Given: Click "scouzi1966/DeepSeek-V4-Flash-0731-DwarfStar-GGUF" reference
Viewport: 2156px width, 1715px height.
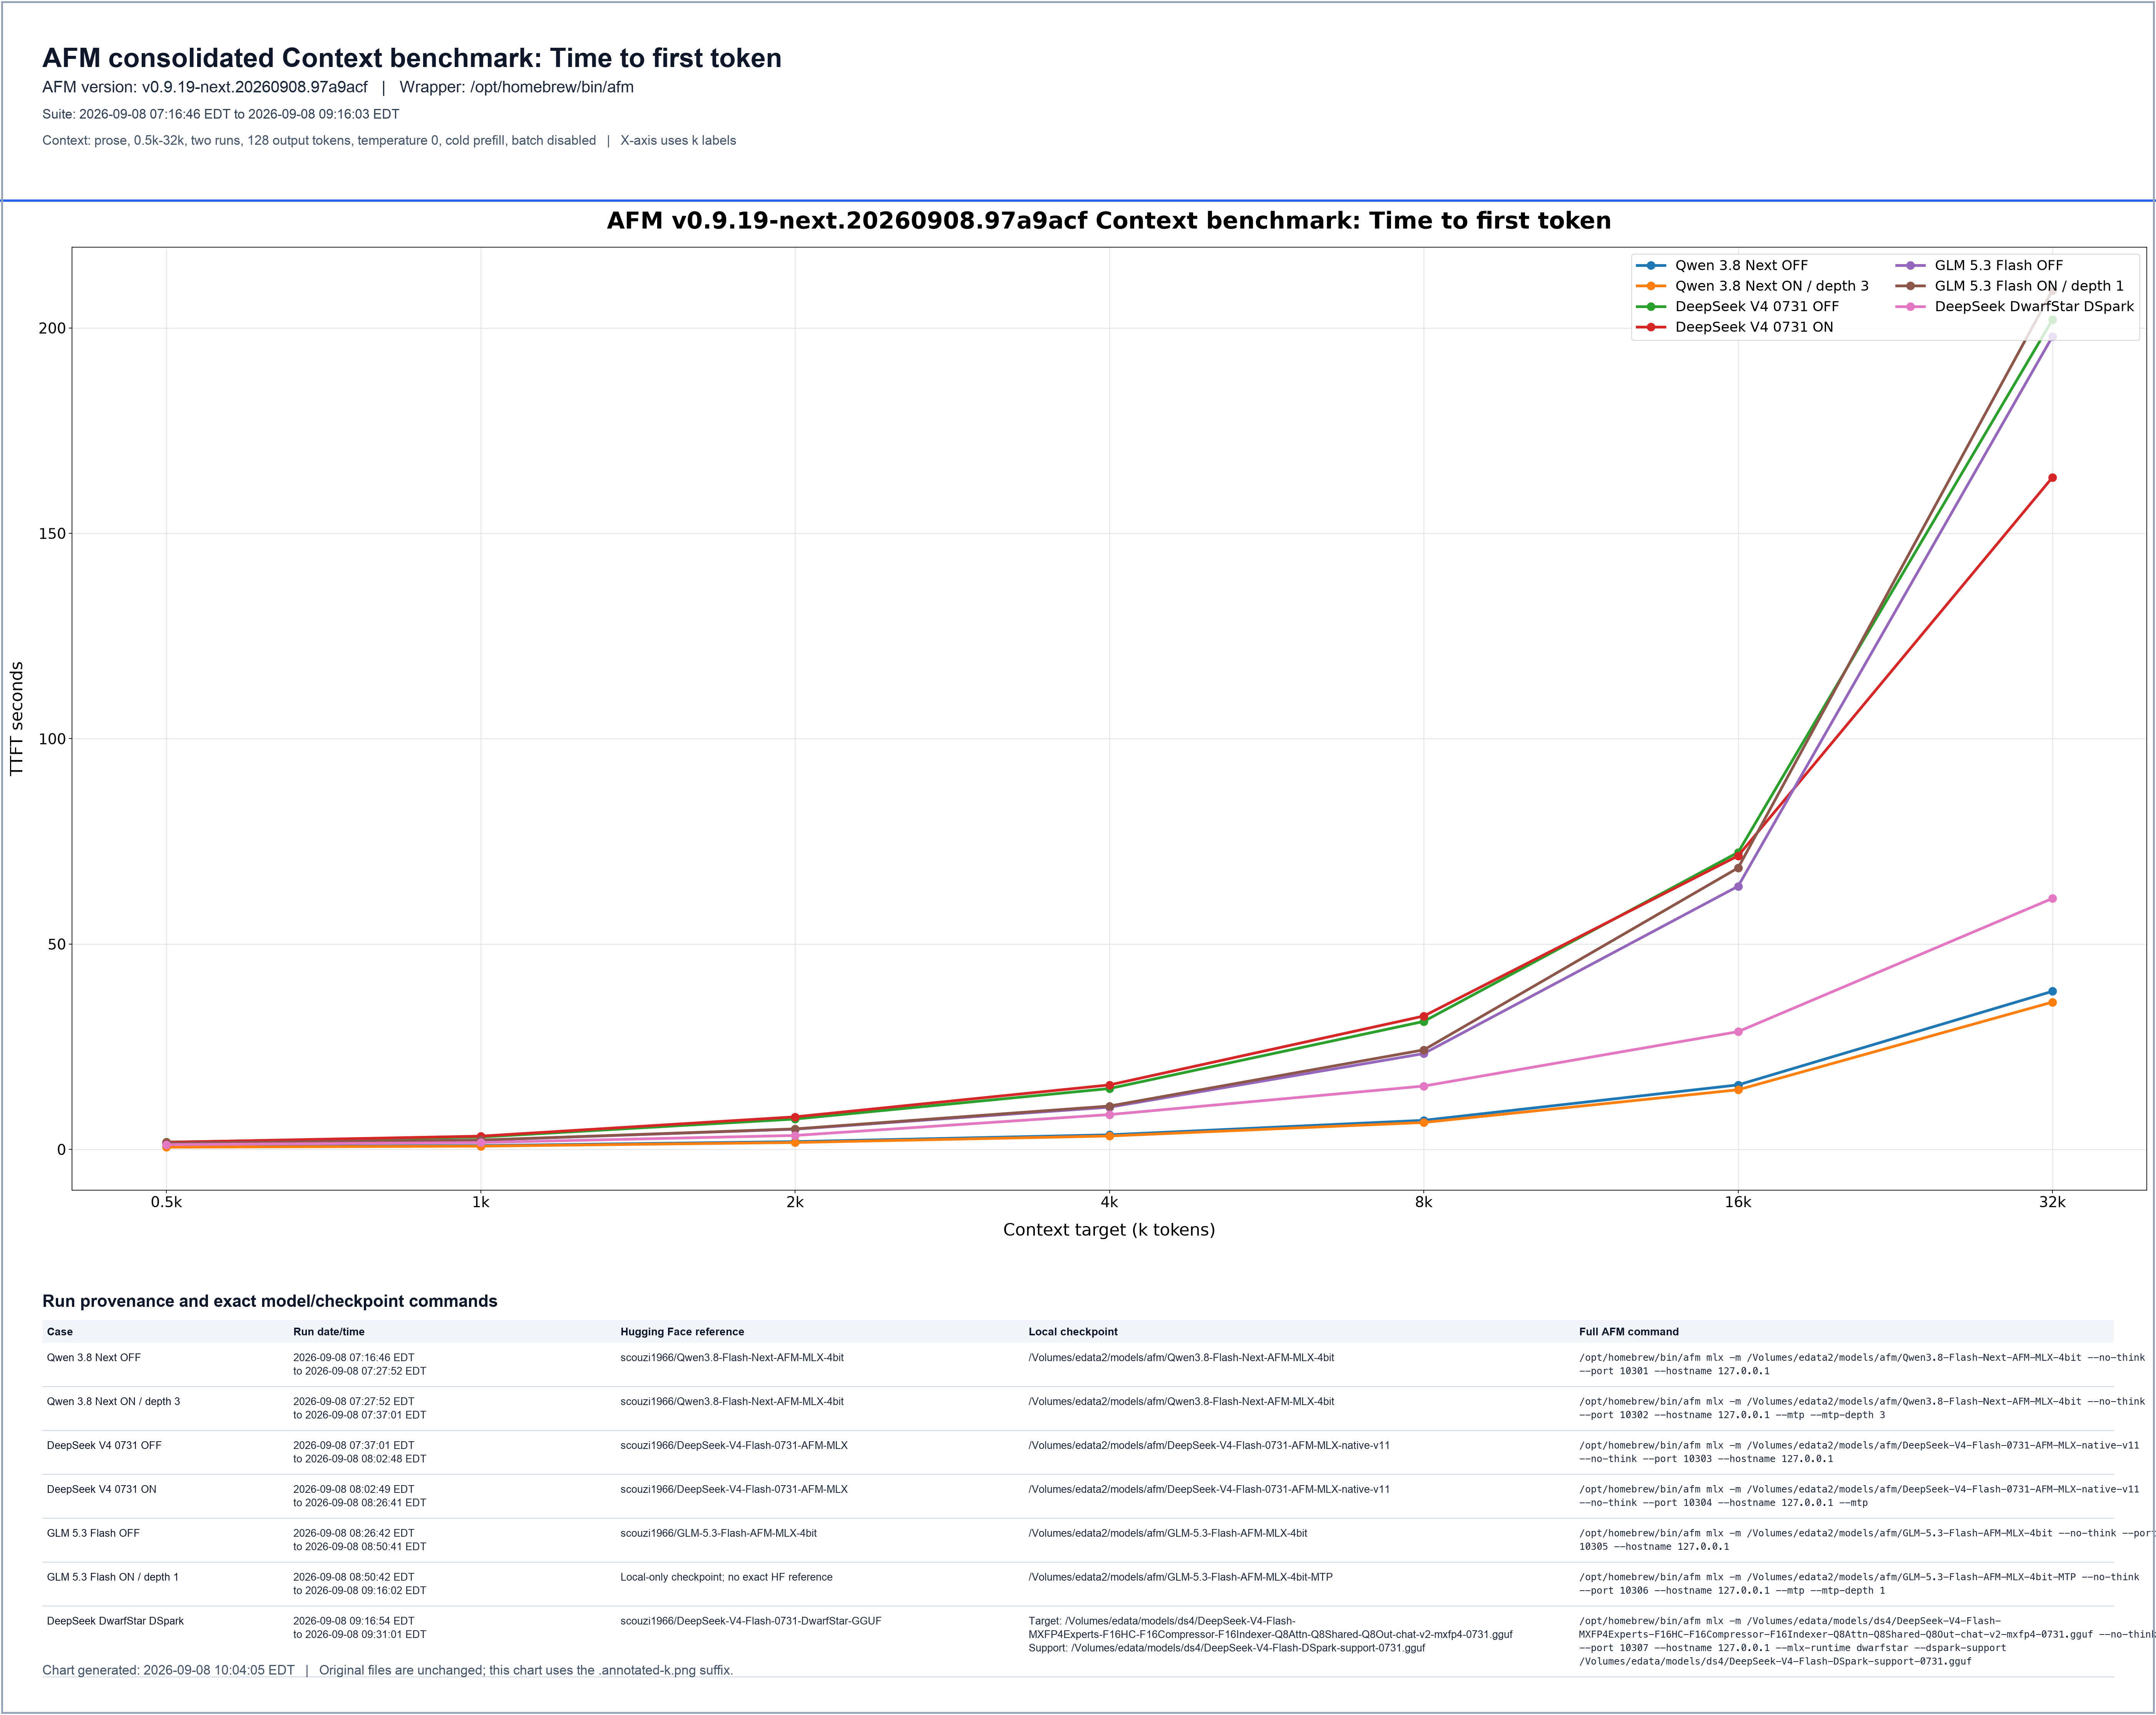Looking at the screenshot, I should pyautogui.click(x=751, y=1621).
